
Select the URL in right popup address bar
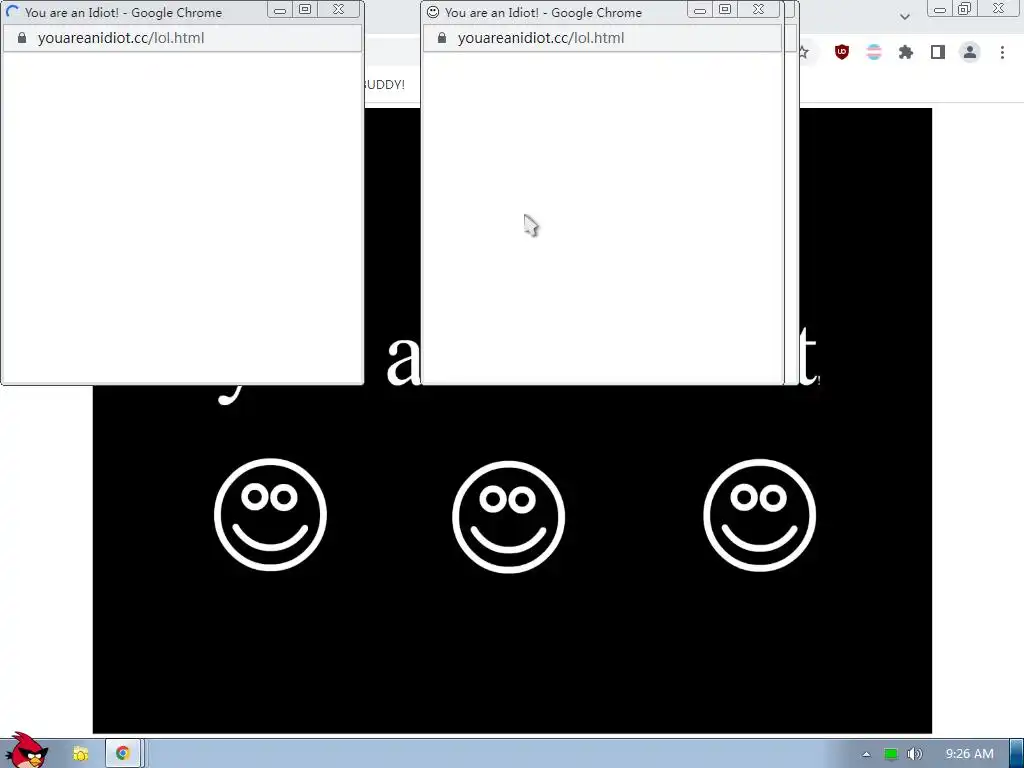(541, 38)
